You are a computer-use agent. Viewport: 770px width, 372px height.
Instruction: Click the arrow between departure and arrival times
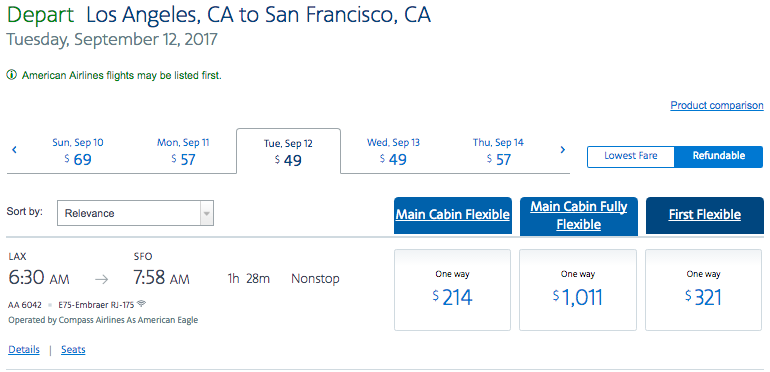102,280
